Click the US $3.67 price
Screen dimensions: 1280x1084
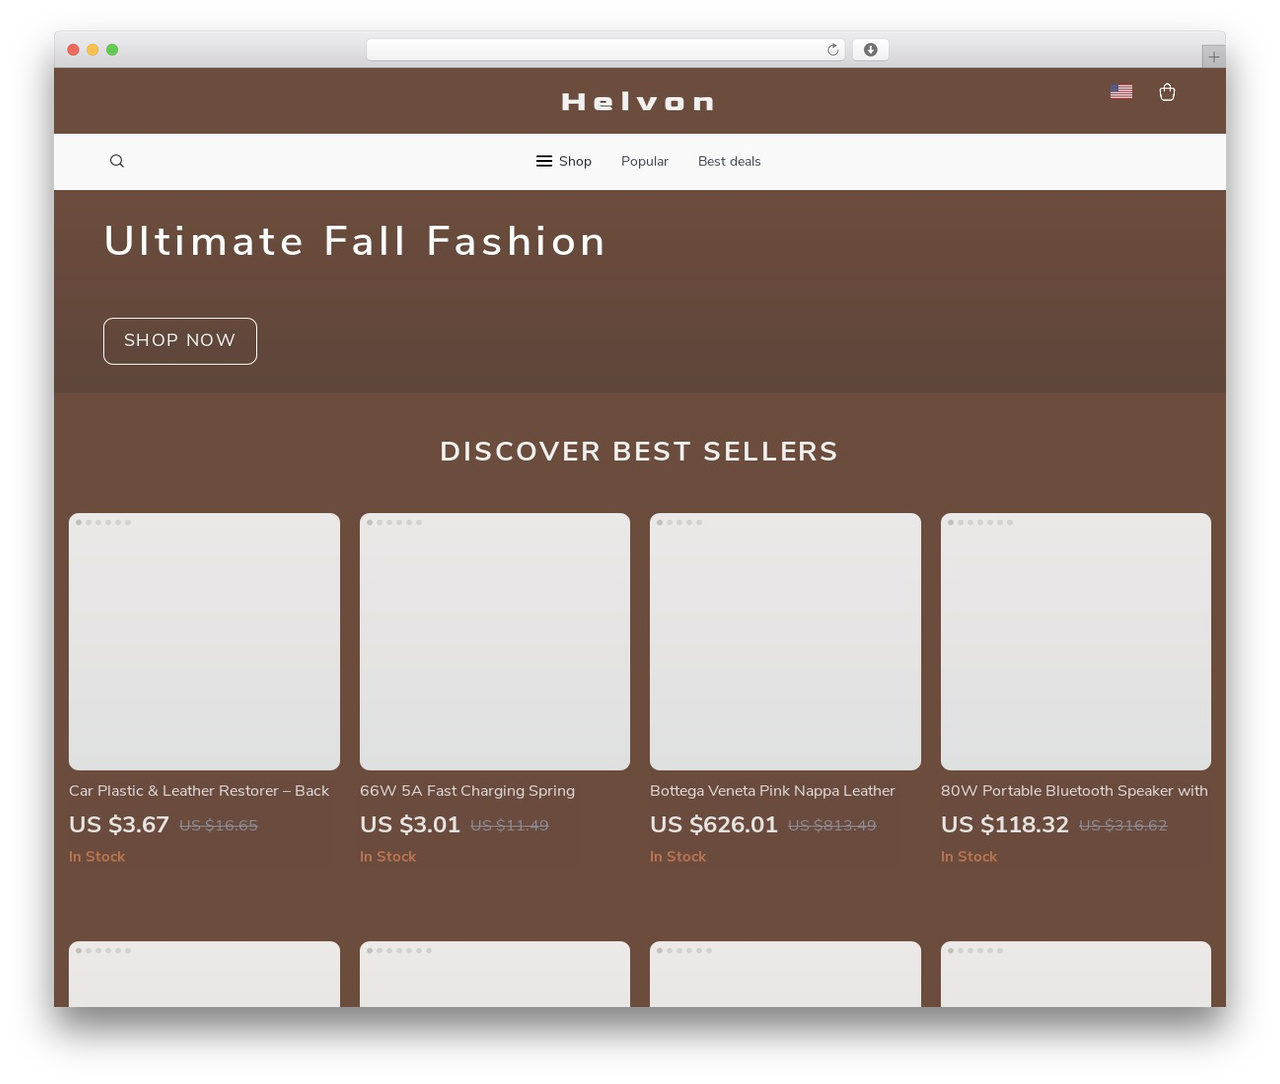click(119, 825)
